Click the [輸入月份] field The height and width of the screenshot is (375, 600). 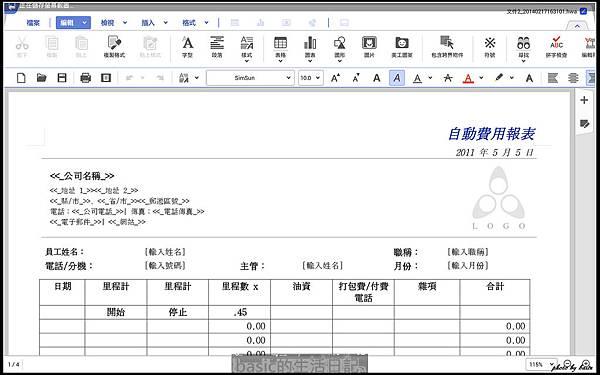coord(468,266)
